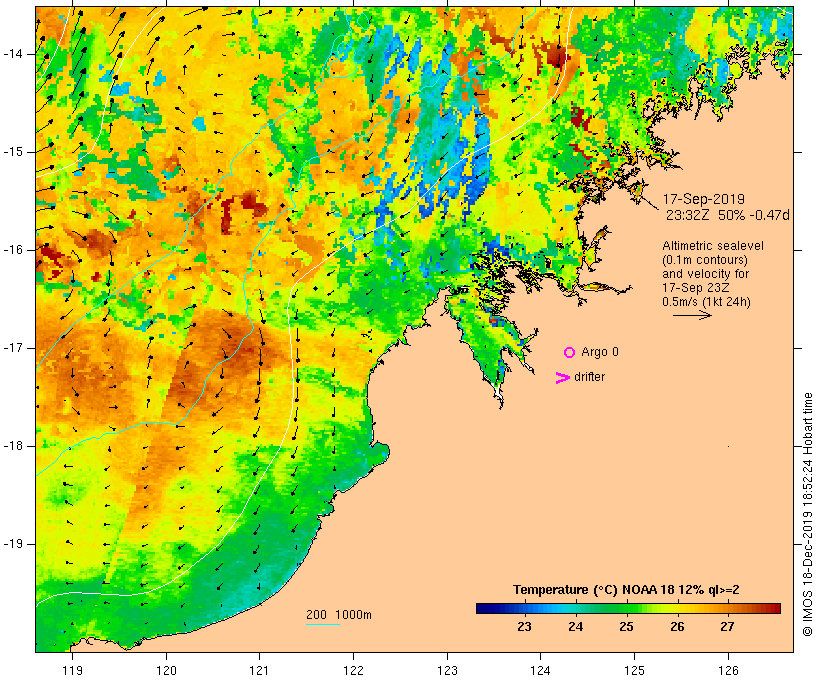Click the '27' color bar tick label

point(727,627)
